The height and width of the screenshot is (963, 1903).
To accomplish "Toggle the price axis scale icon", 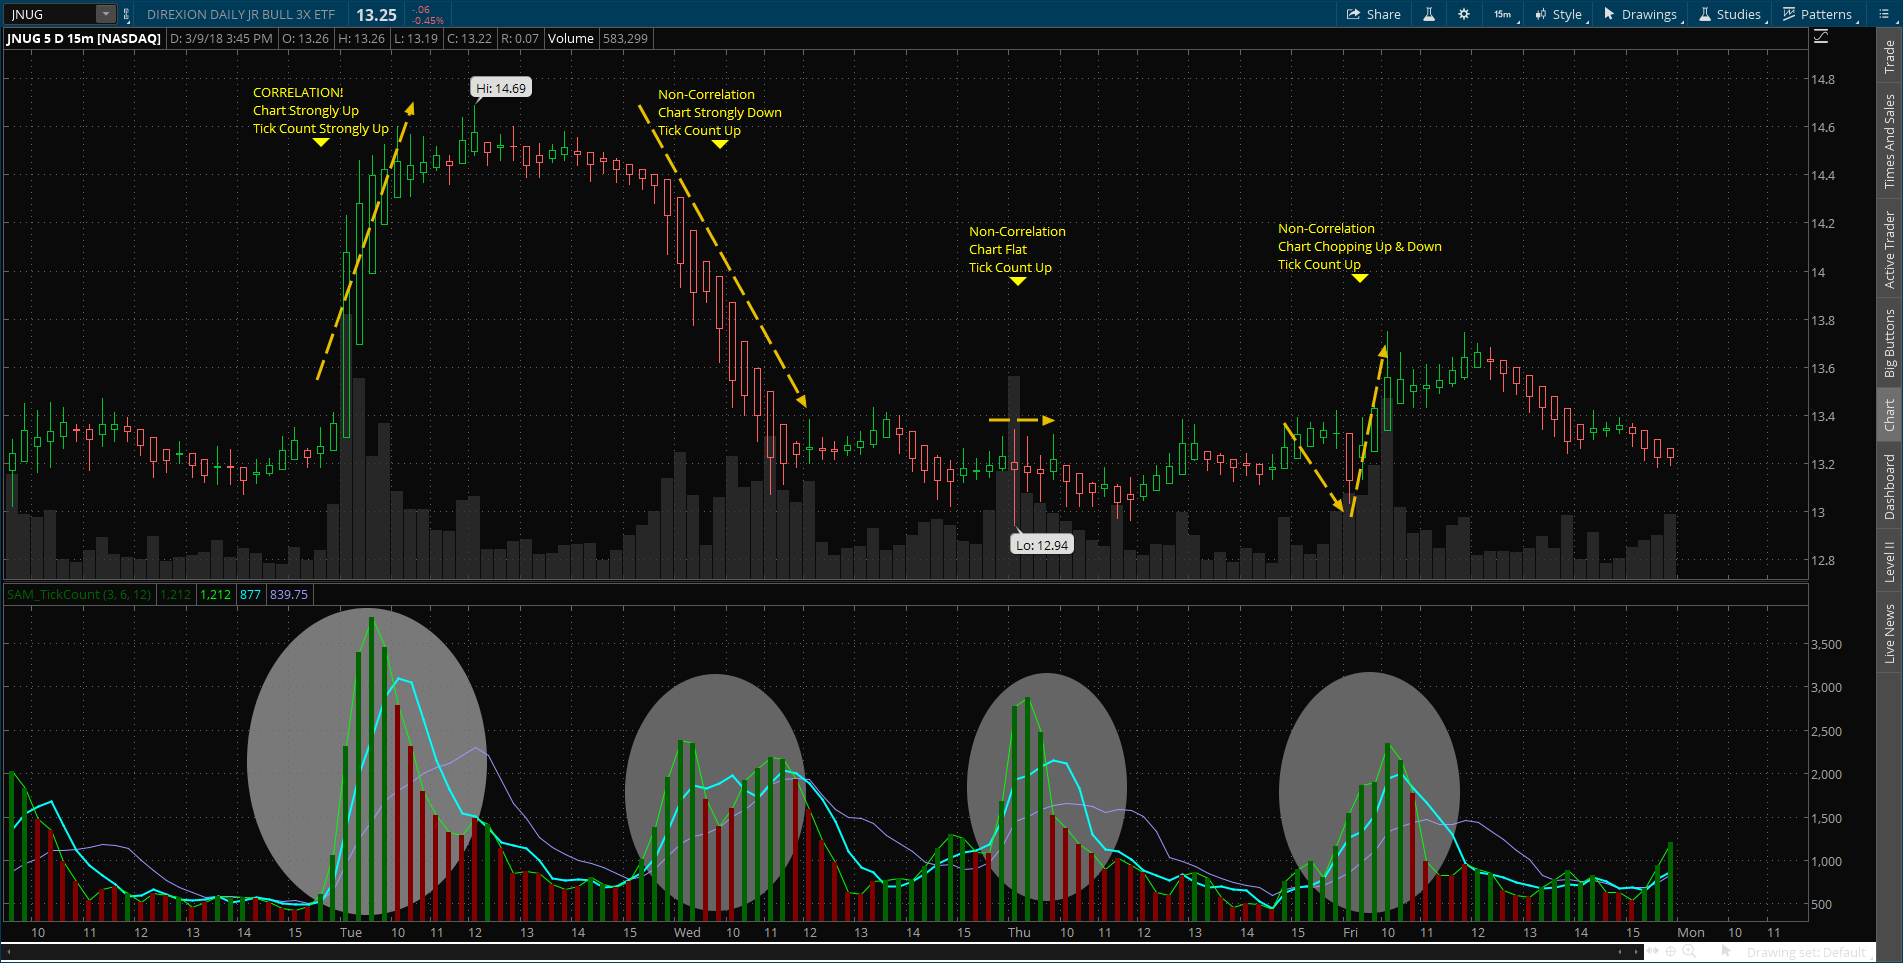I will [x=1821, y=37].
